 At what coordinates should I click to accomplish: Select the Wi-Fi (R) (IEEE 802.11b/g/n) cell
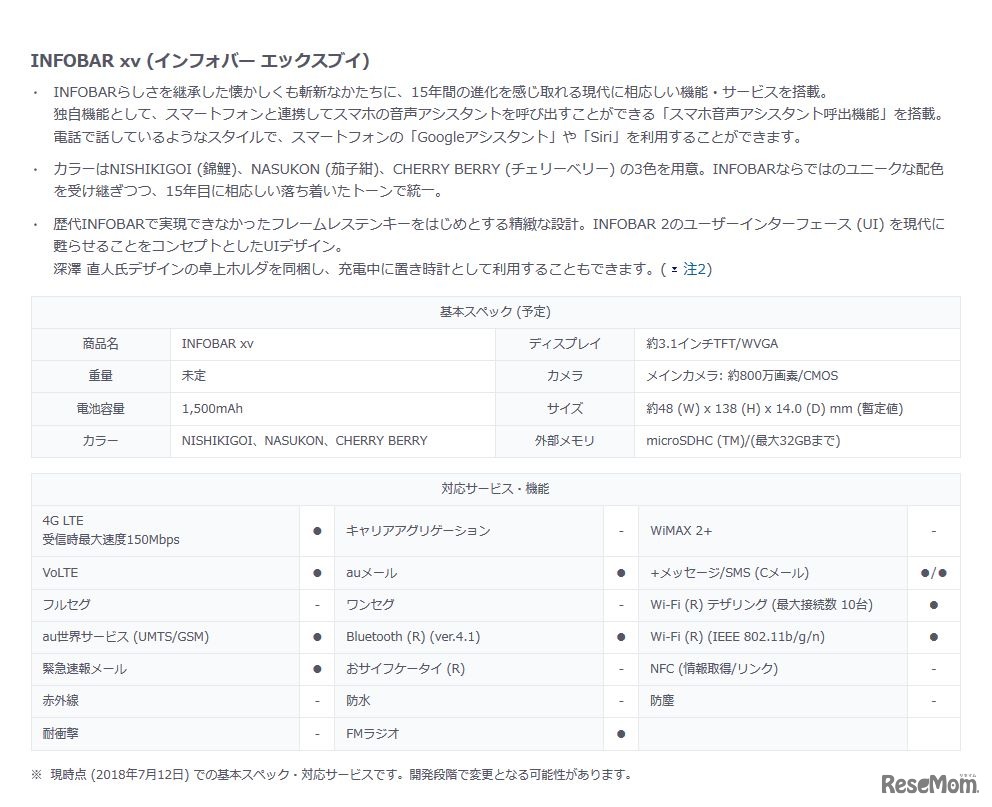(772, 638)
